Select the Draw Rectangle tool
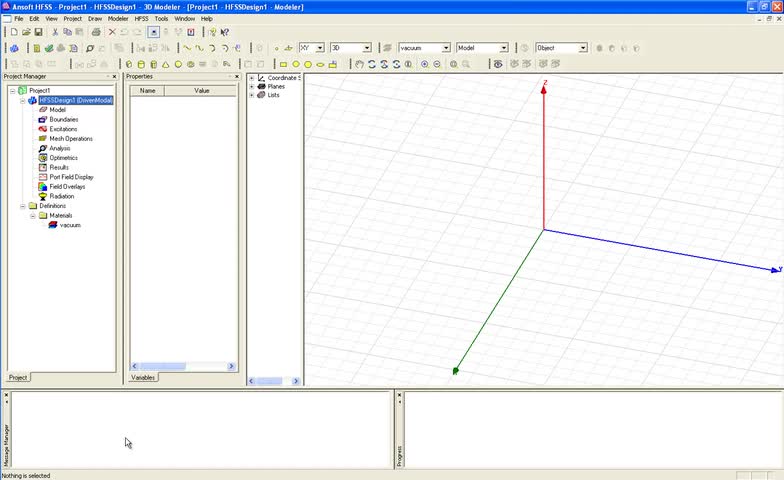The height and width of the screenshot is (480, 784). [x=283, y=64]
